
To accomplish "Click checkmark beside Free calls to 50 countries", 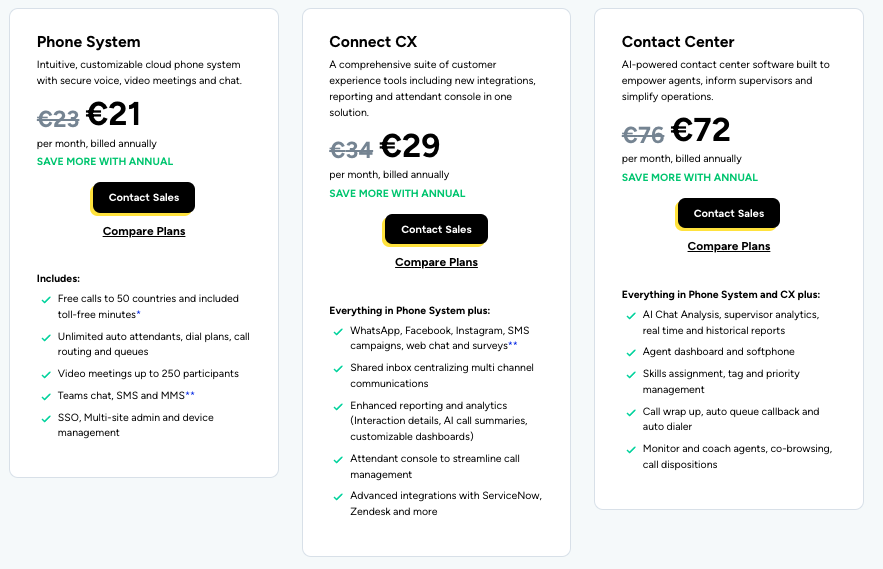I will click(x=46, y=299).
